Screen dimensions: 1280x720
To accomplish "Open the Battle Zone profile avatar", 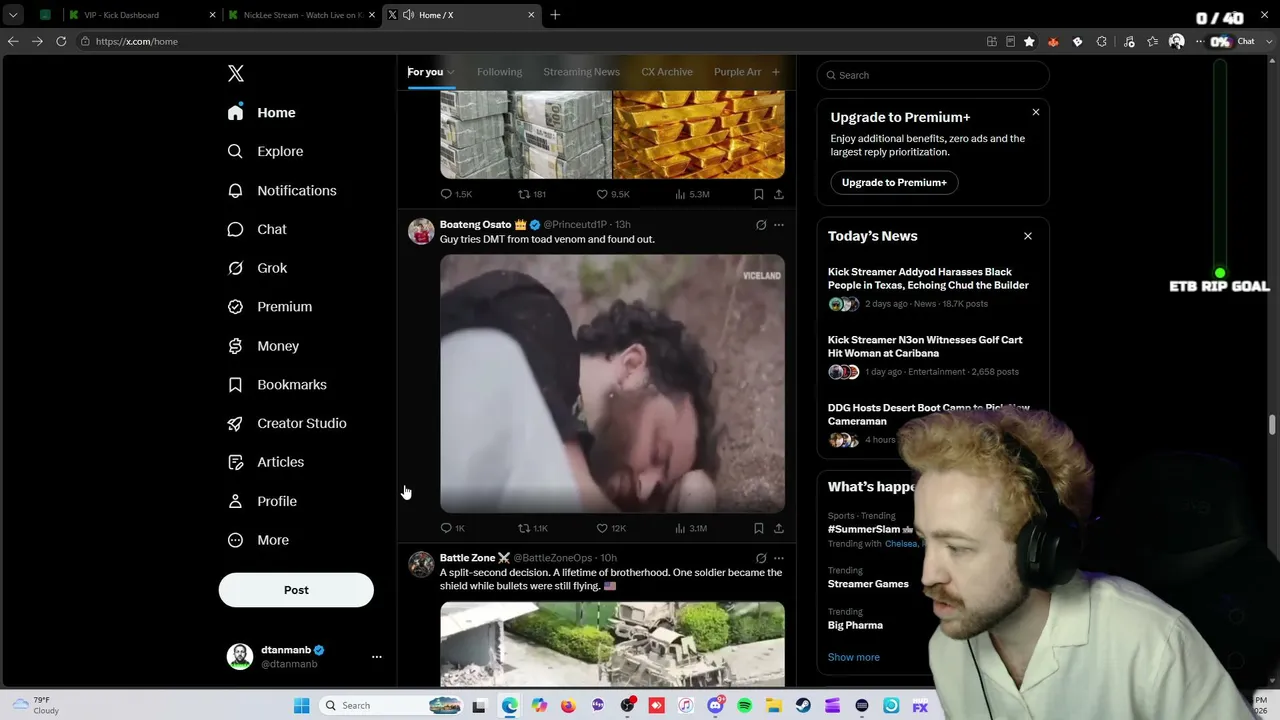I will (x=421, y=564).
